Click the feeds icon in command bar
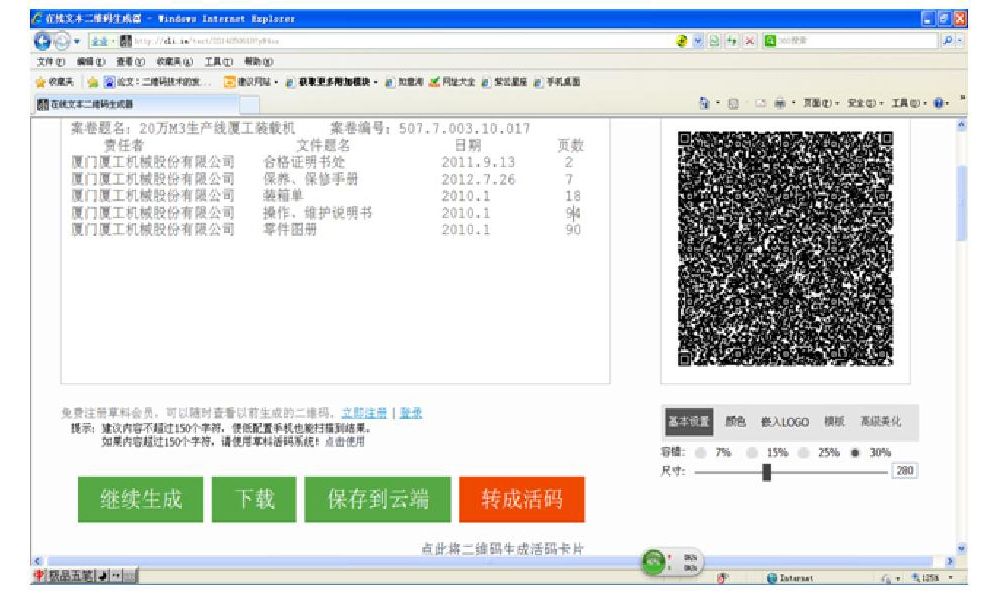Viewport: 995px width, 612px height. tap(733, 103)
